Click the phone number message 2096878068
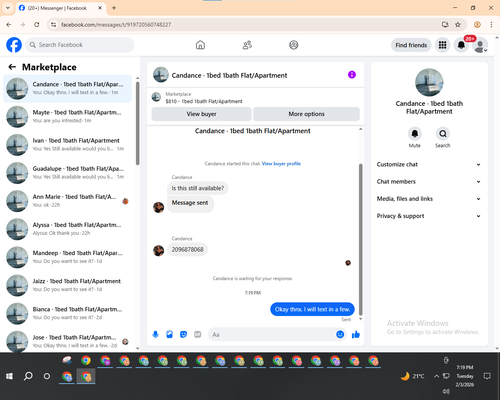This screenshot has width=500, height=400. point(187,250)
